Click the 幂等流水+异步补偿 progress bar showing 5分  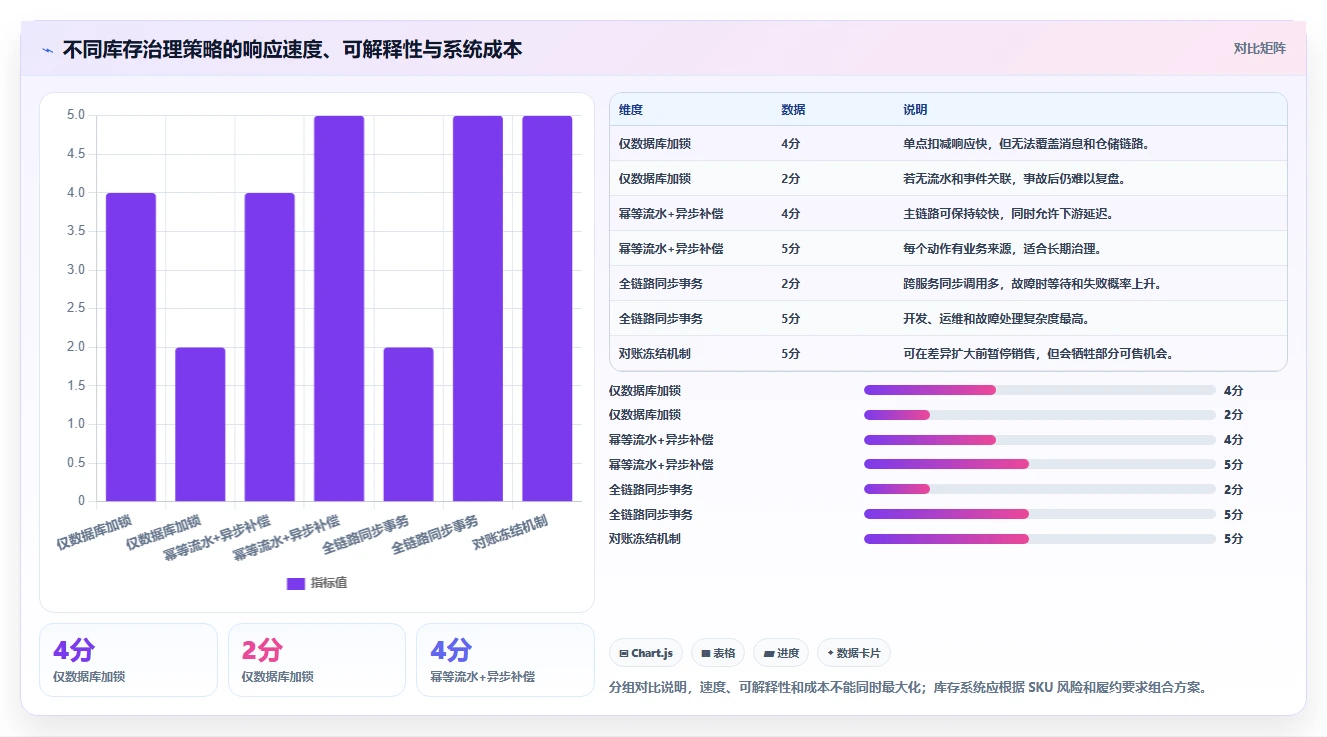(1040, 464)
